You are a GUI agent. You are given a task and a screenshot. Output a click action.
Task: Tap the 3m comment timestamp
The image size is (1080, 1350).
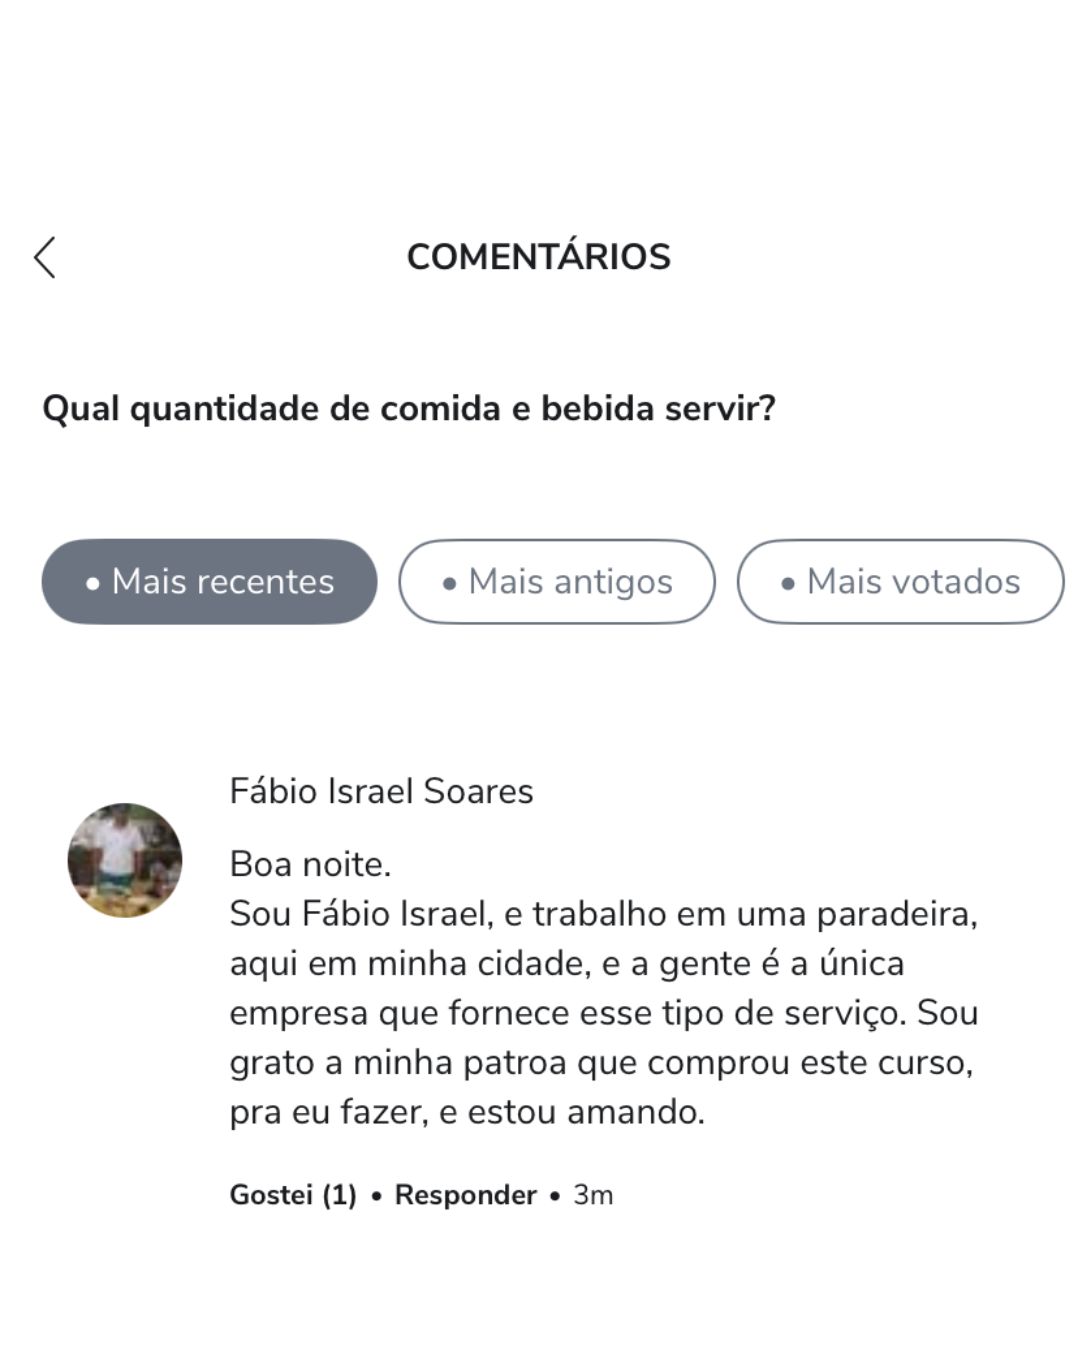coord(593,1195)
